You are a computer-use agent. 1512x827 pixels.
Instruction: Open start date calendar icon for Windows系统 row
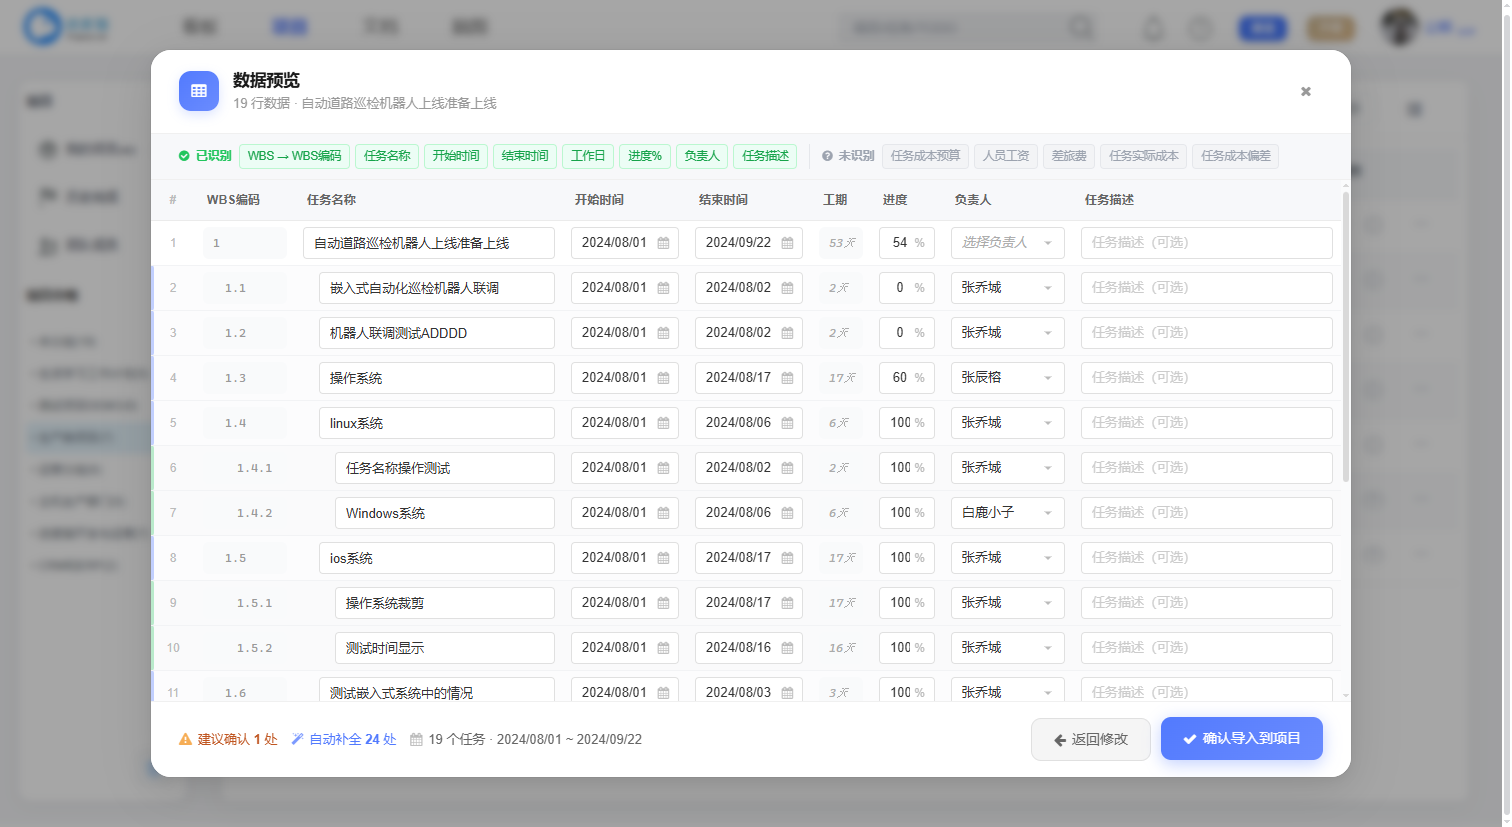[x=663, y=513]
